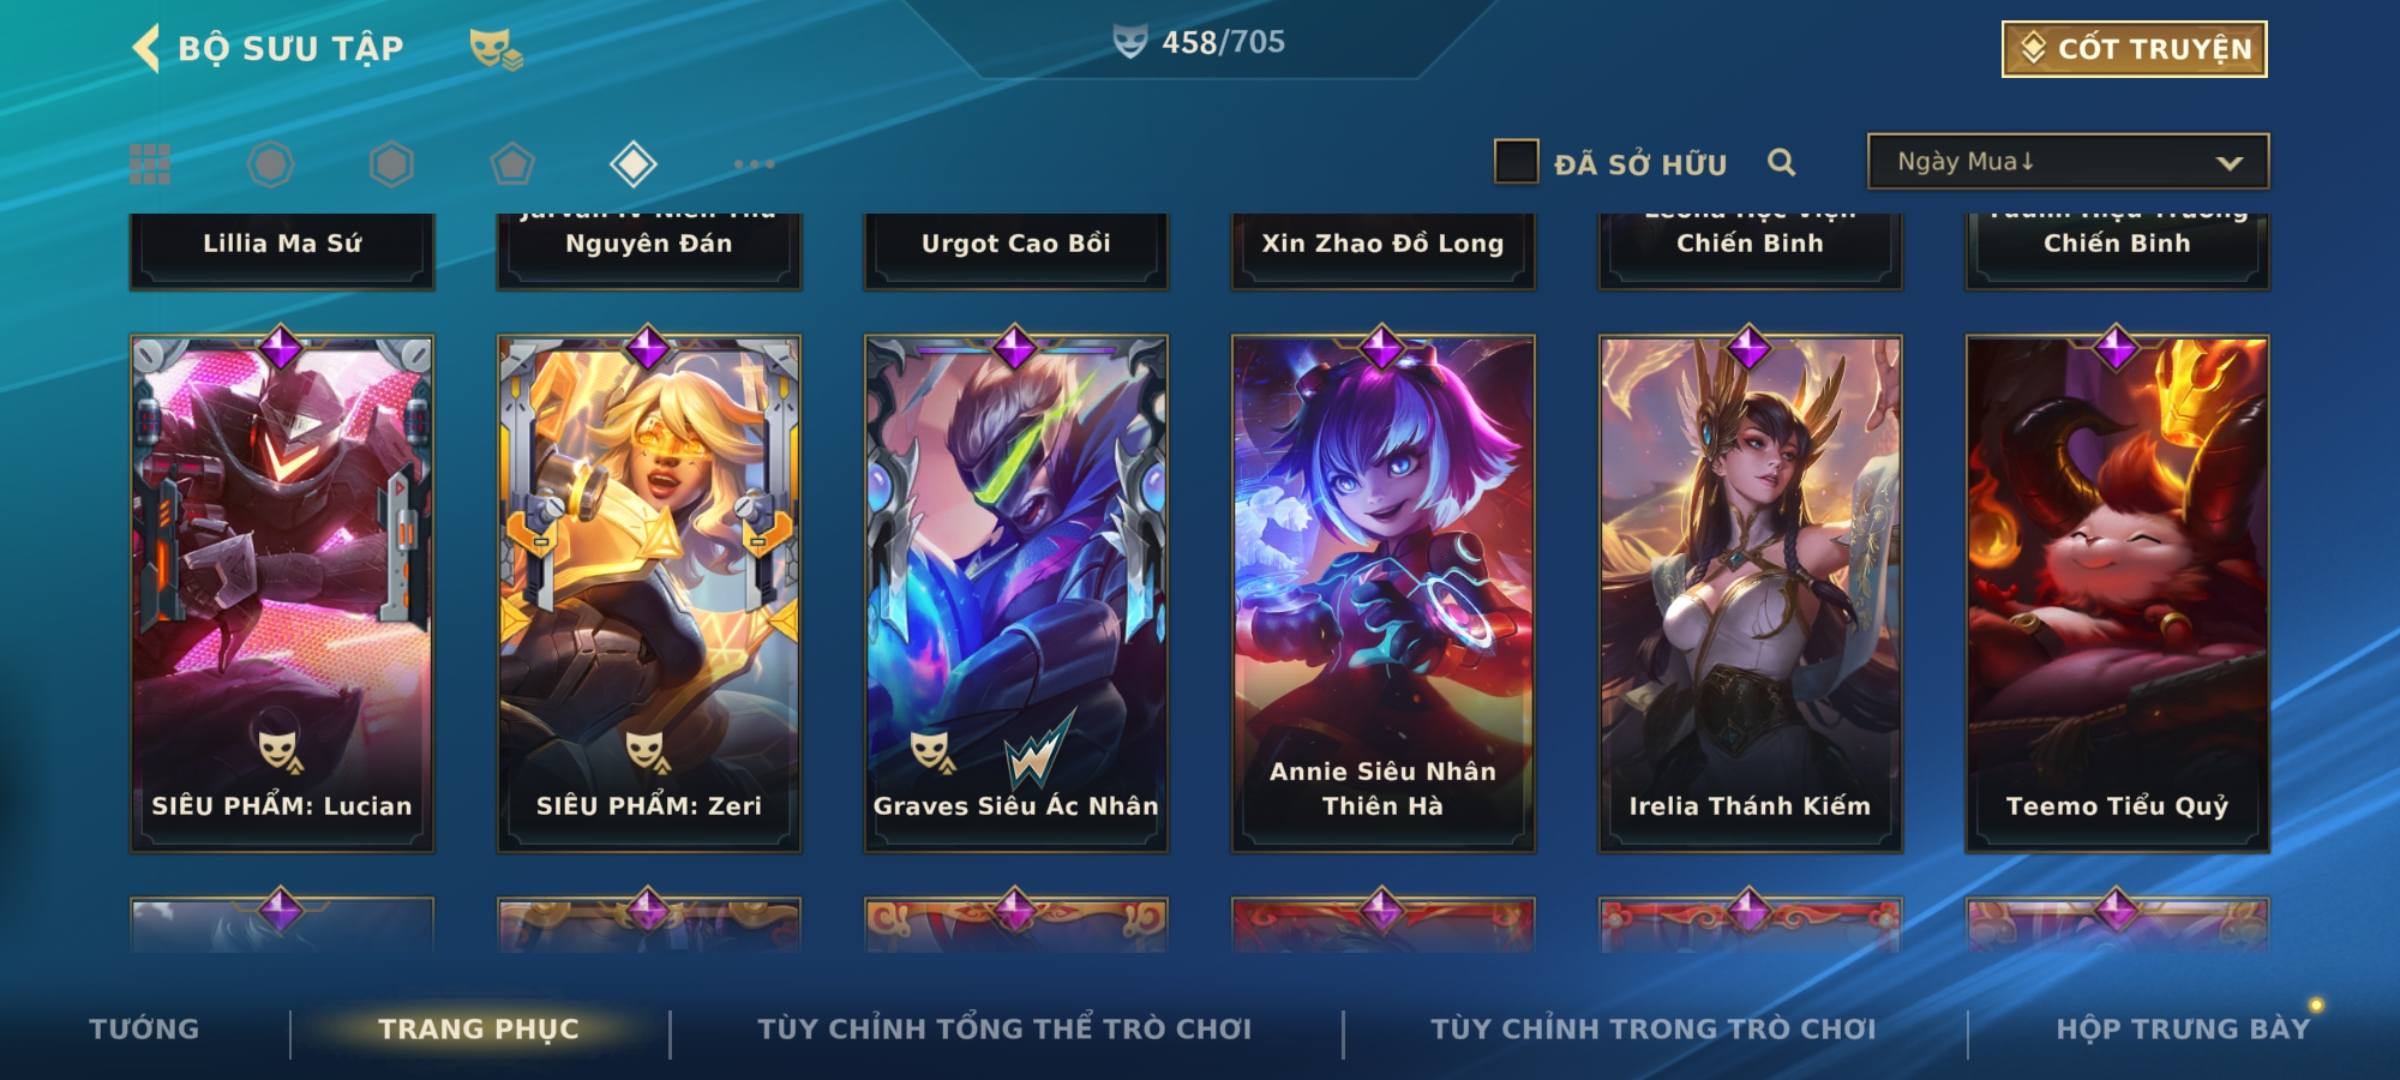Image resolution: width=2400 pixels, height=1080 pixels.
Task: Open skin search with the magnifier icon
Action: [x=1781, y=162]
